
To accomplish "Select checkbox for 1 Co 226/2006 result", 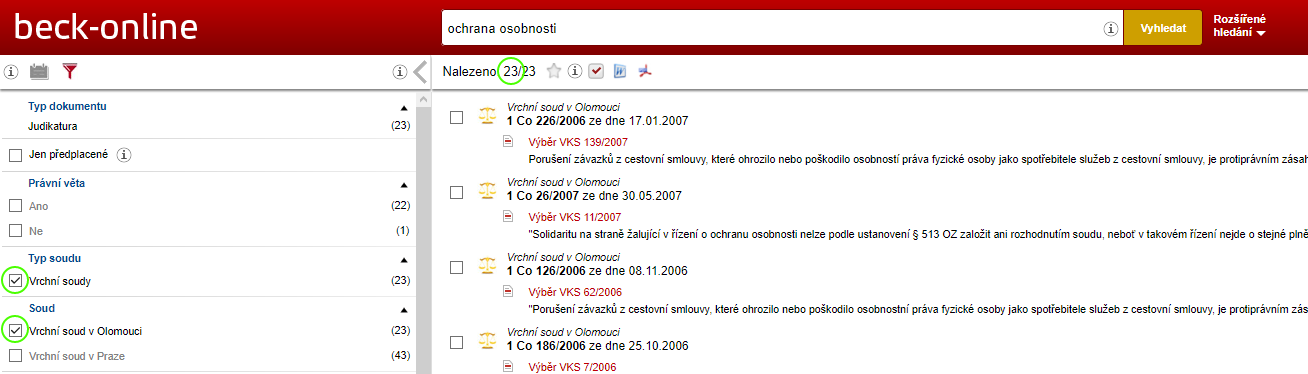I will 457,117.
